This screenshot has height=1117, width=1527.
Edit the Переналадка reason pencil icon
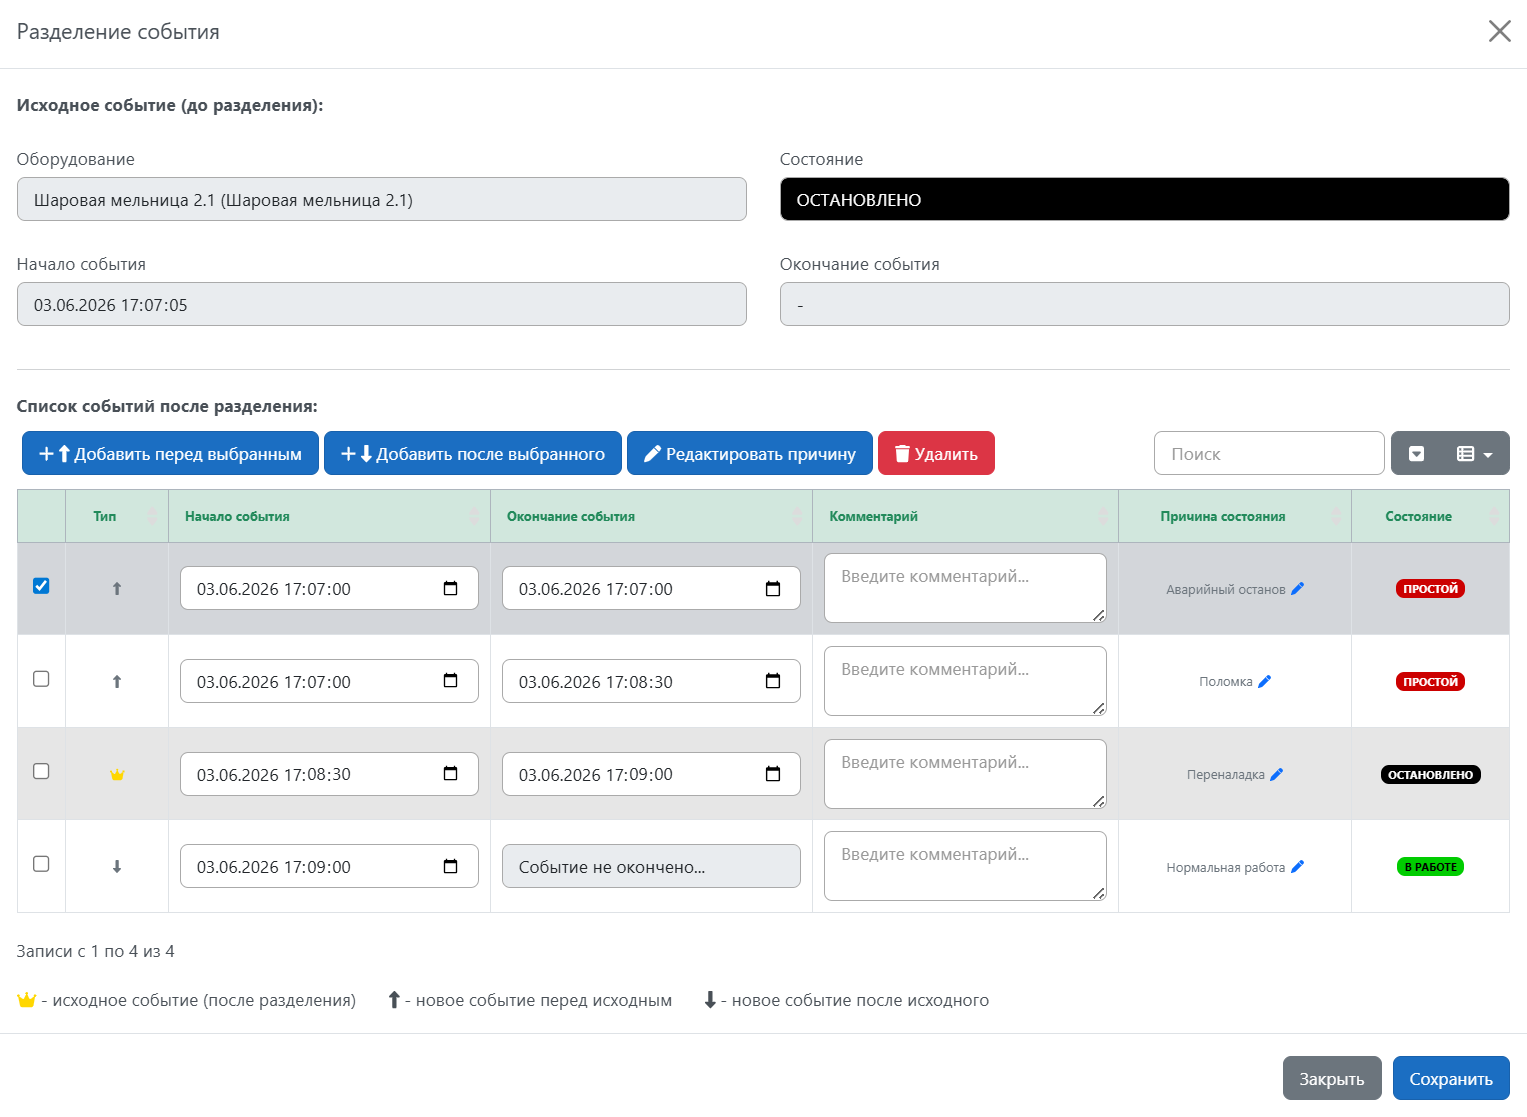pos(1276,774)
